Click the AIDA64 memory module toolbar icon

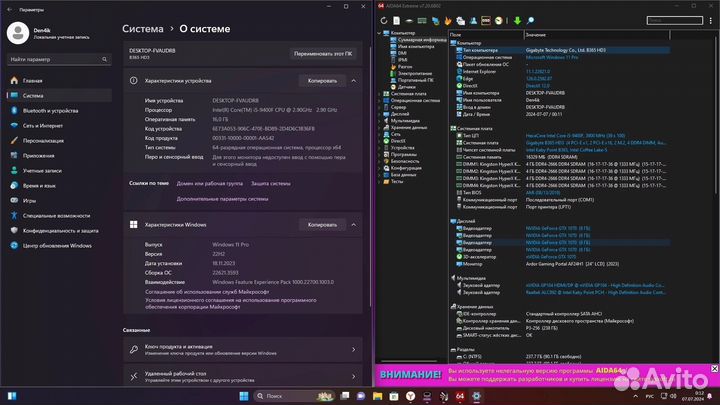point(422,21)
